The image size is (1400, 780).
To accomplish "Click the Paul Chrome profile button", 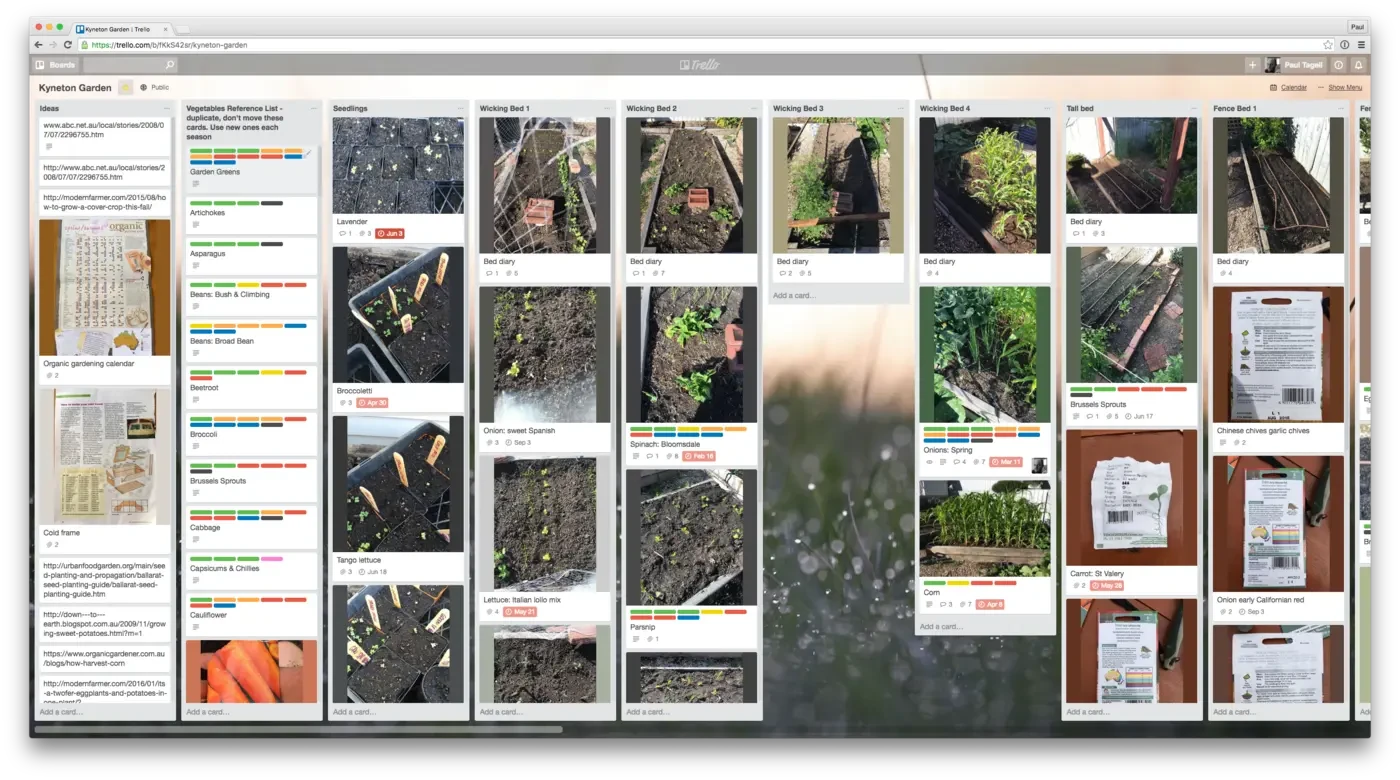I will point(1357,27).
